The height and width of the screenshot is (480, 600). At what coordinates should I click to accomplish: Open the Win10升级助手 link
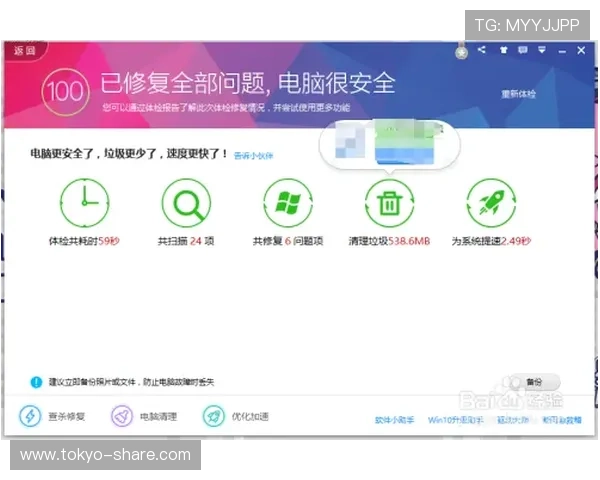(455, 420)
